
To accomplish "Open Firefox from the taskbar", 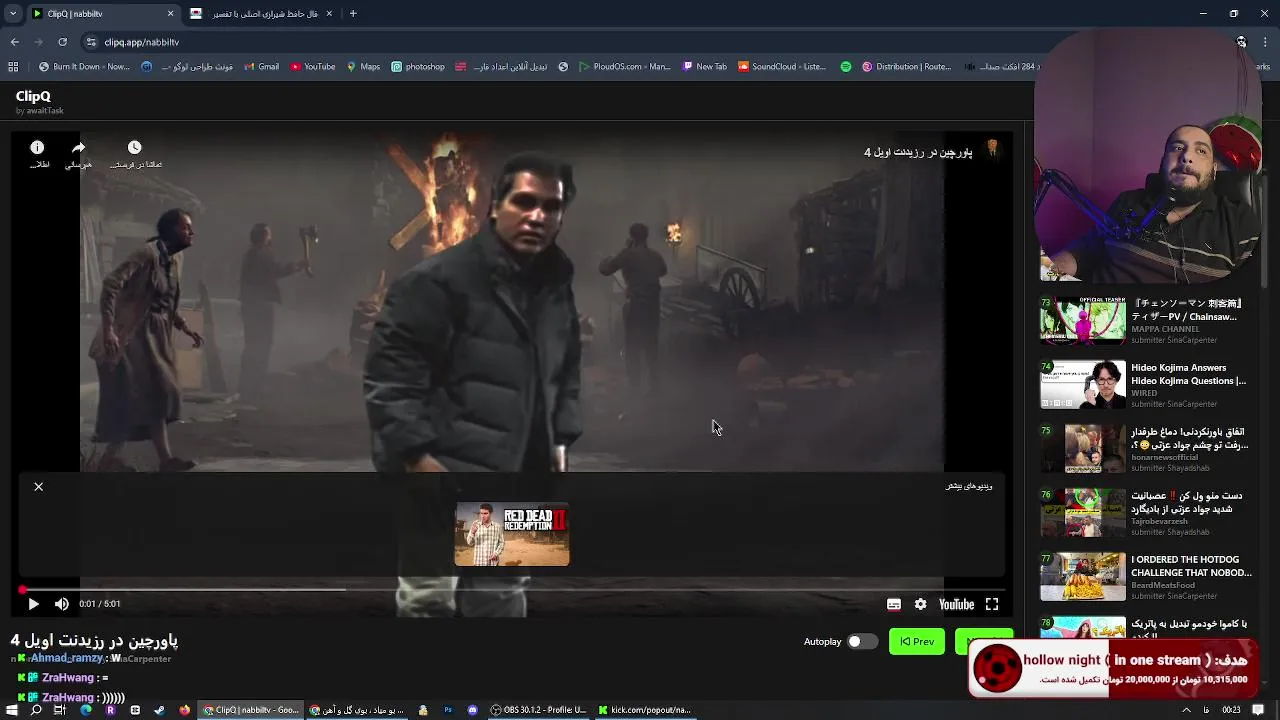I will coord(184,710).
